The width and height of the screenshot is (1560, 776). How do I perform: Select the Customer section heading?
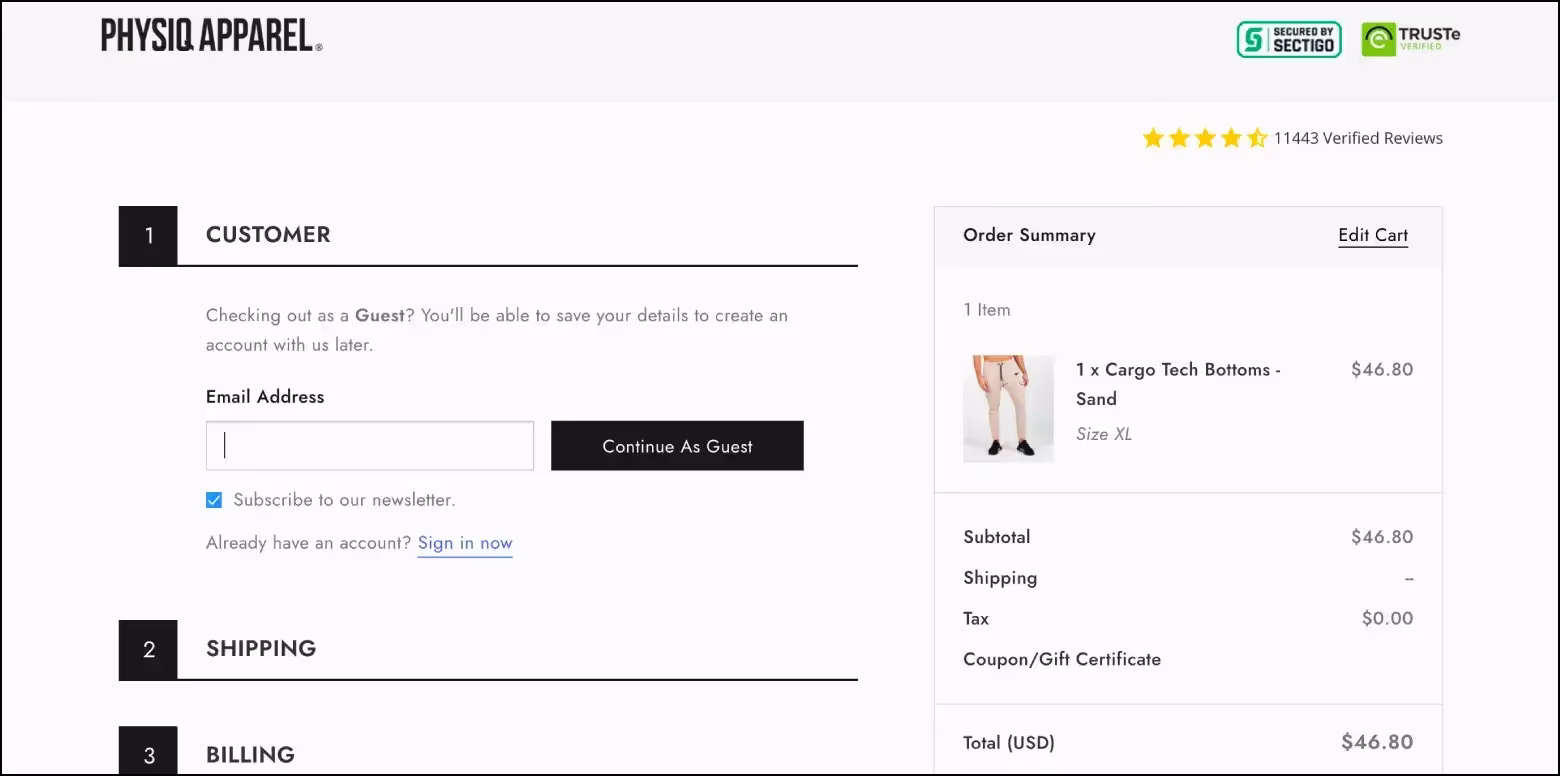(268, 234)
